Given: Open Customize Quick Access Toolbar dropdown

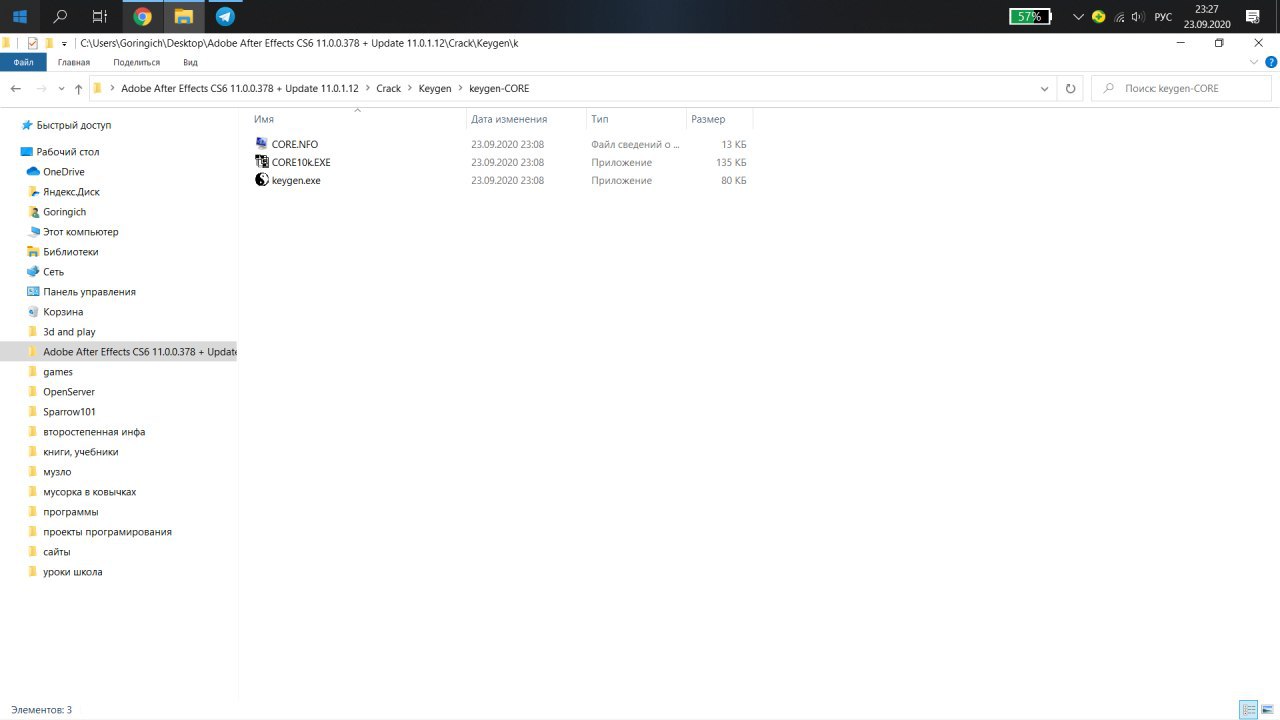Looking at the screenshot, I should click(x=64, y=44).
